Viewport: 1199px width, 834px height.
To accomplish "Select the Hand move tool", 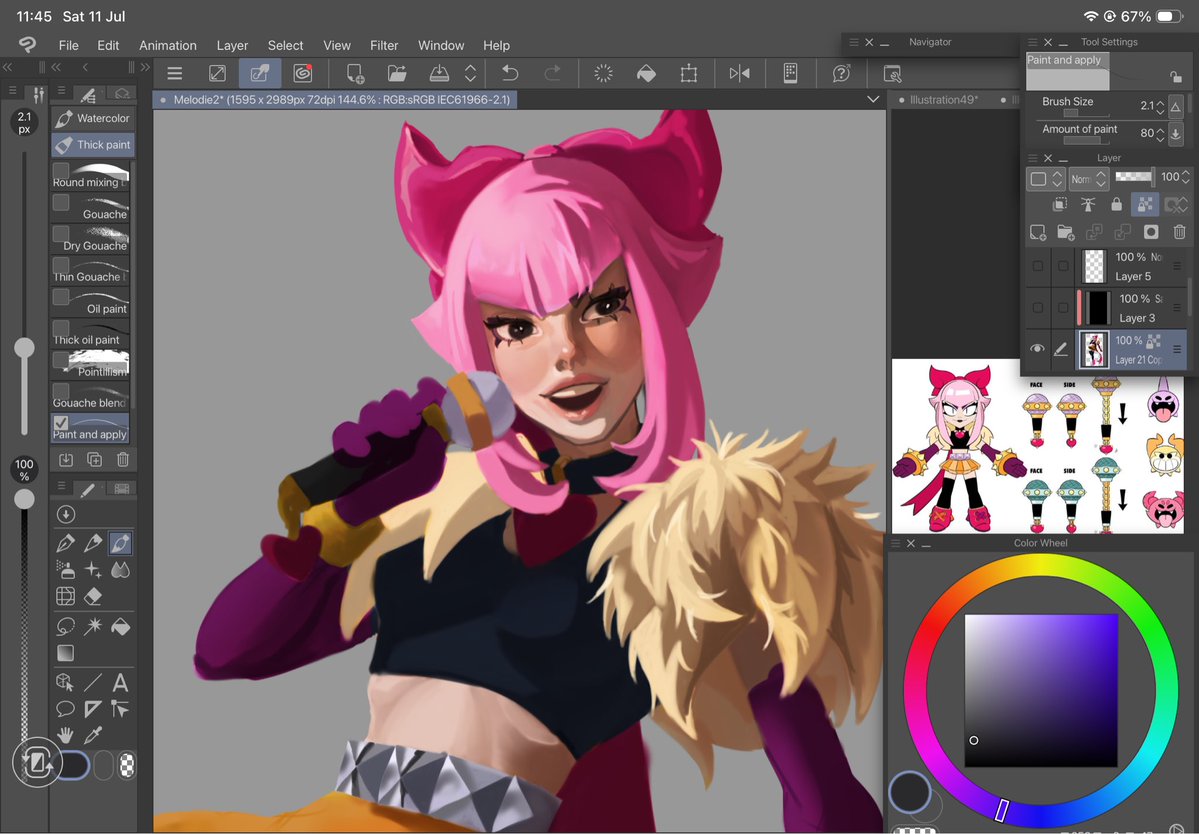I will tap(66, 735).
